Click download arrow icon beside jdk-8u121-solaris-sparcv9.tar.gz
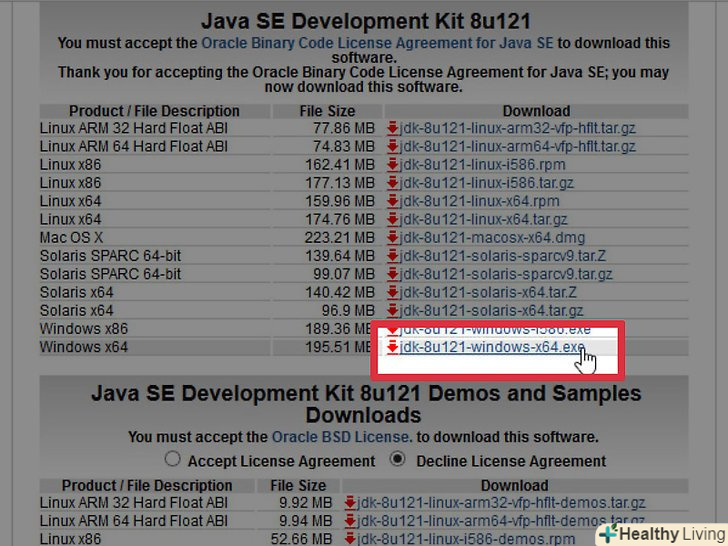Image resolution: width=728 pixels, height=546 pixels. (x=393, y=274)
